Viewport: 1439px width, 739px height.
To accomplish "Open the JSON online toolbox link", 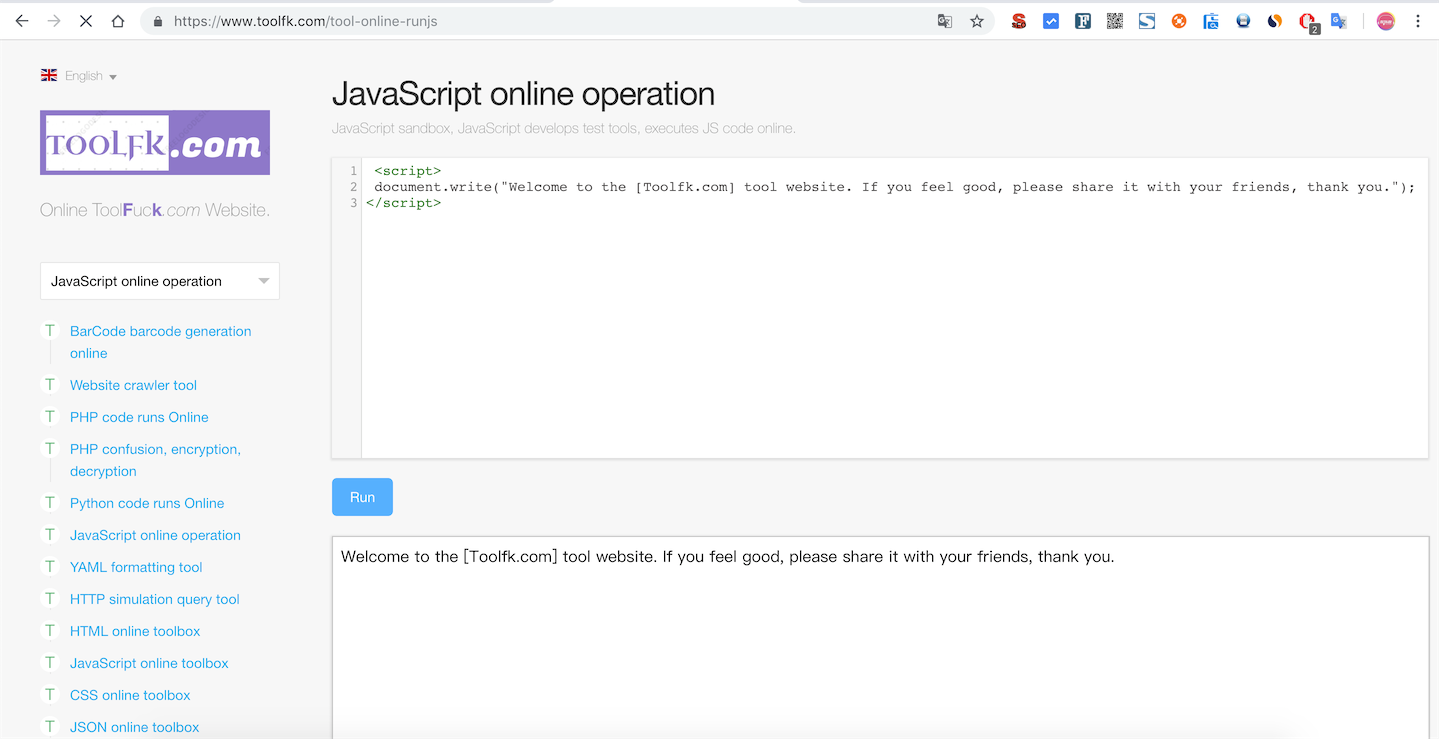I will coord(134,727).
